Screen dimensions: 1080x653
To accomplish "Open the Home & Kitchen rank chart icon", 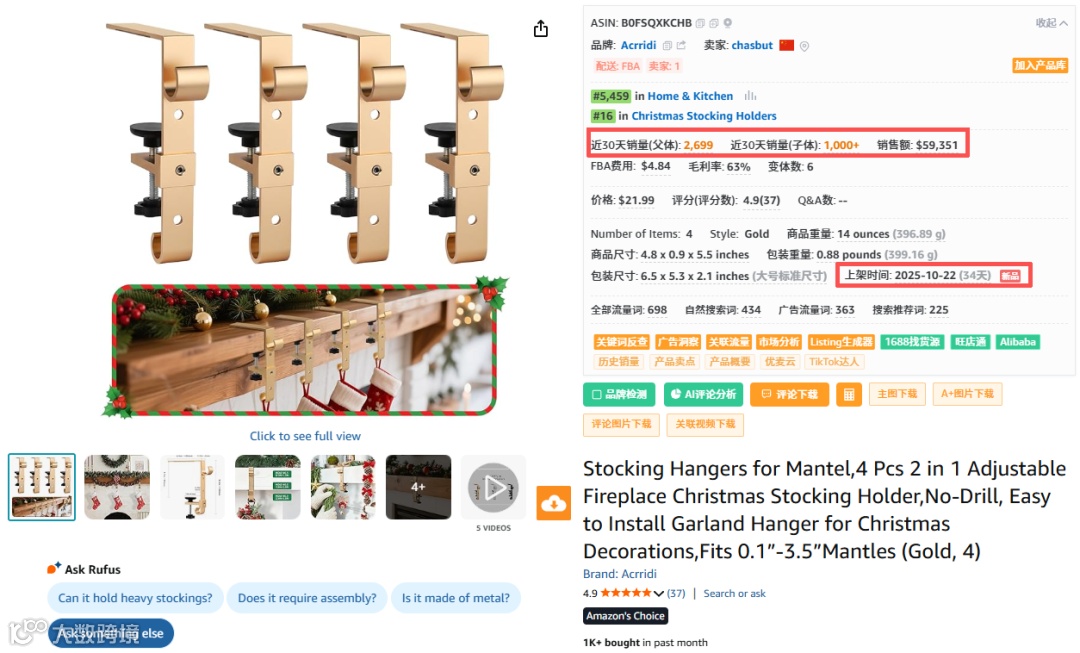I will 750,96.
